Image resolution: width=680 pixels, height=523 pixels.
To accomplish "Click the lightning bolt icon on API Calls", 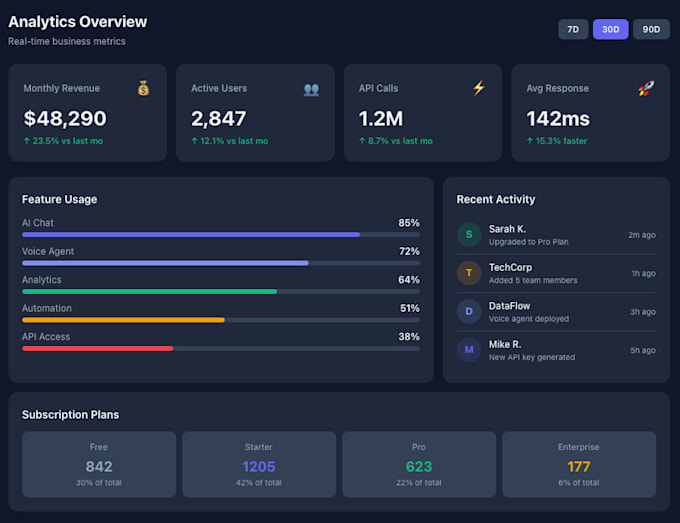I will pos(479,88).
